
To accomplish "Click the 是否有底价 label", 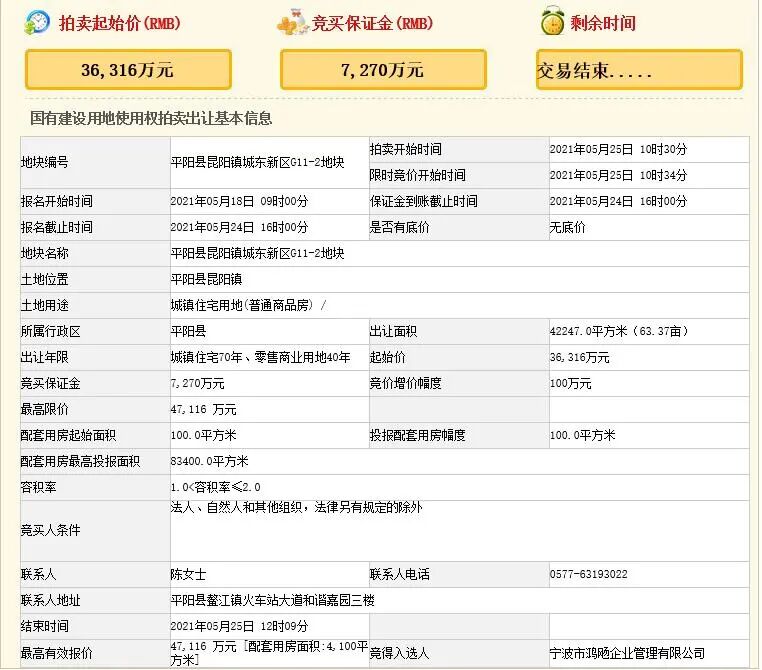I will (399, 227).
